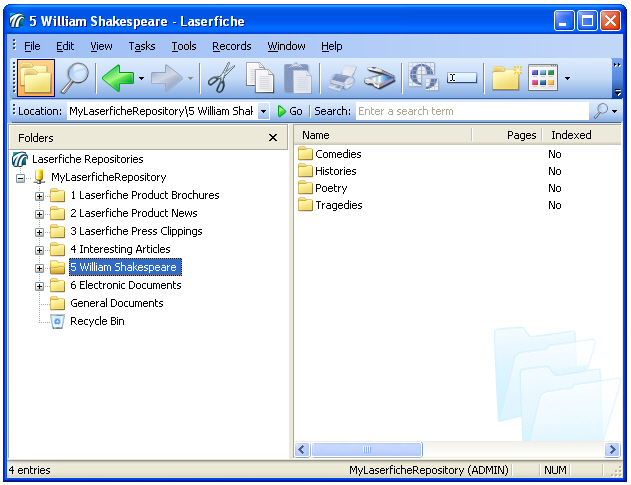Click the MyLaserficheRepository server icon
This screenshot has height=485, width=631.
pyautogui.click(x=39, y=177)
